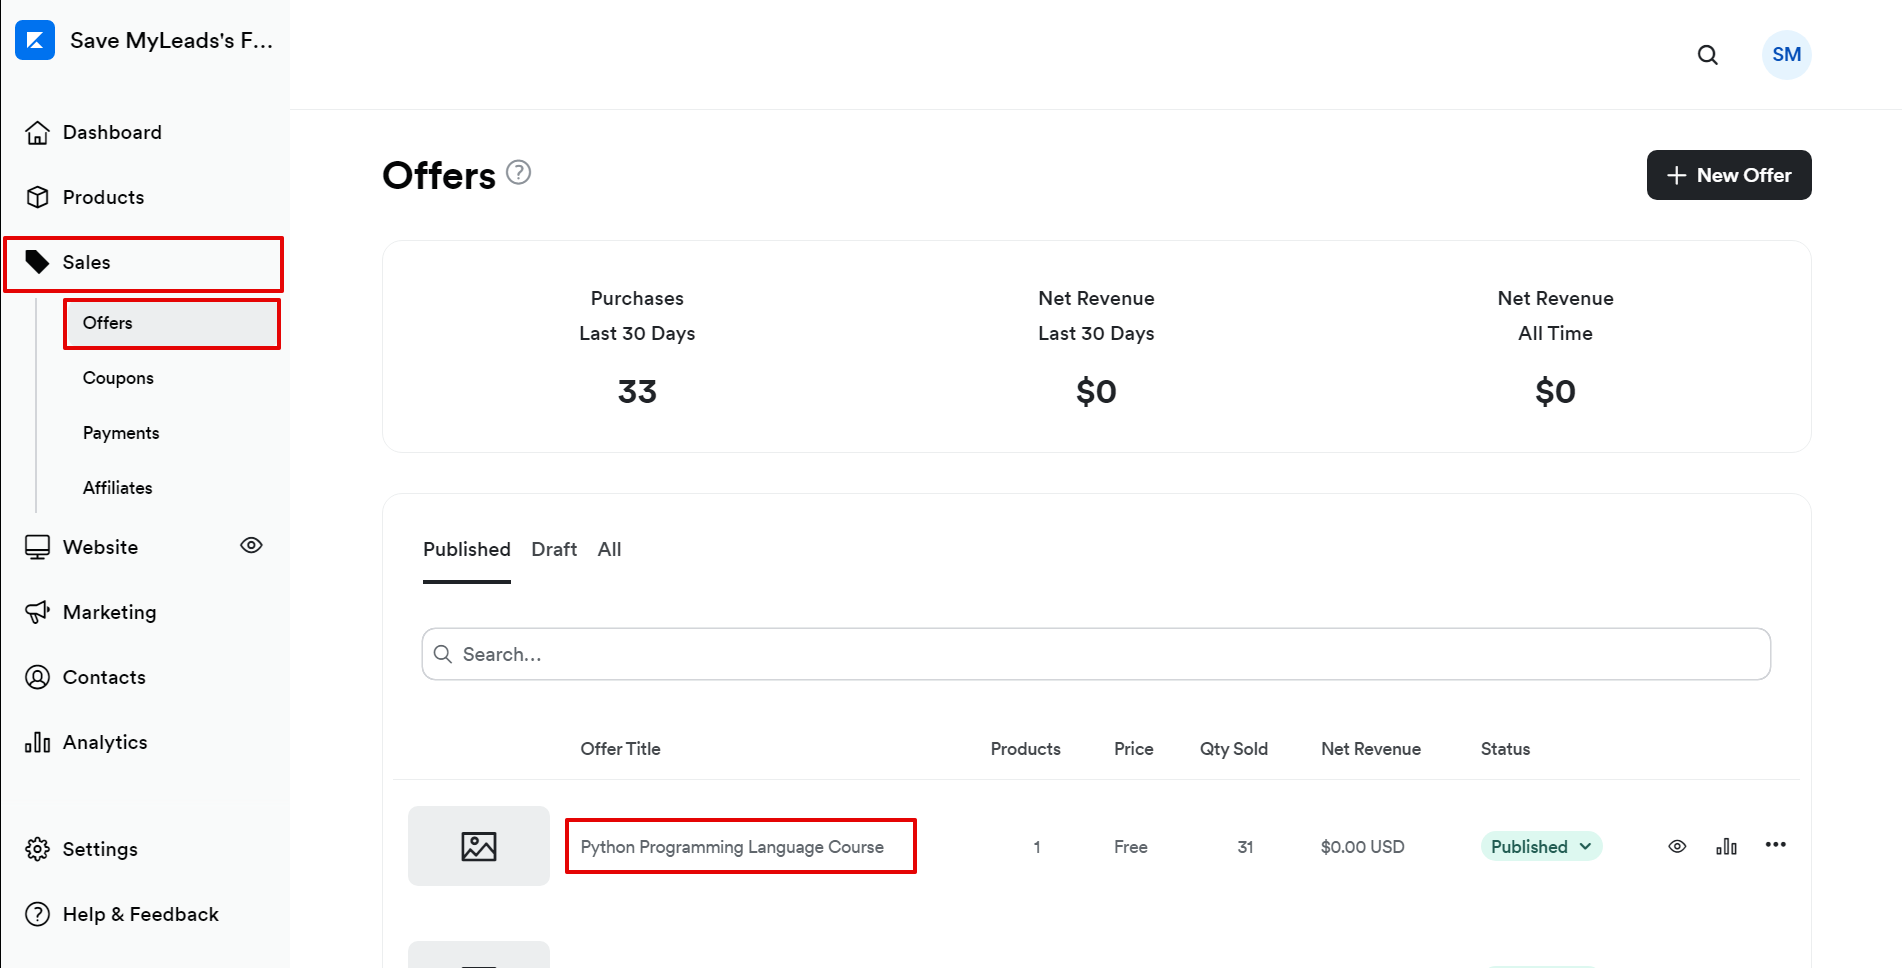Click the Status column header
The height and width of the screenshot is (968, 1902).
pyautogui.click(x=1505, y=749)
